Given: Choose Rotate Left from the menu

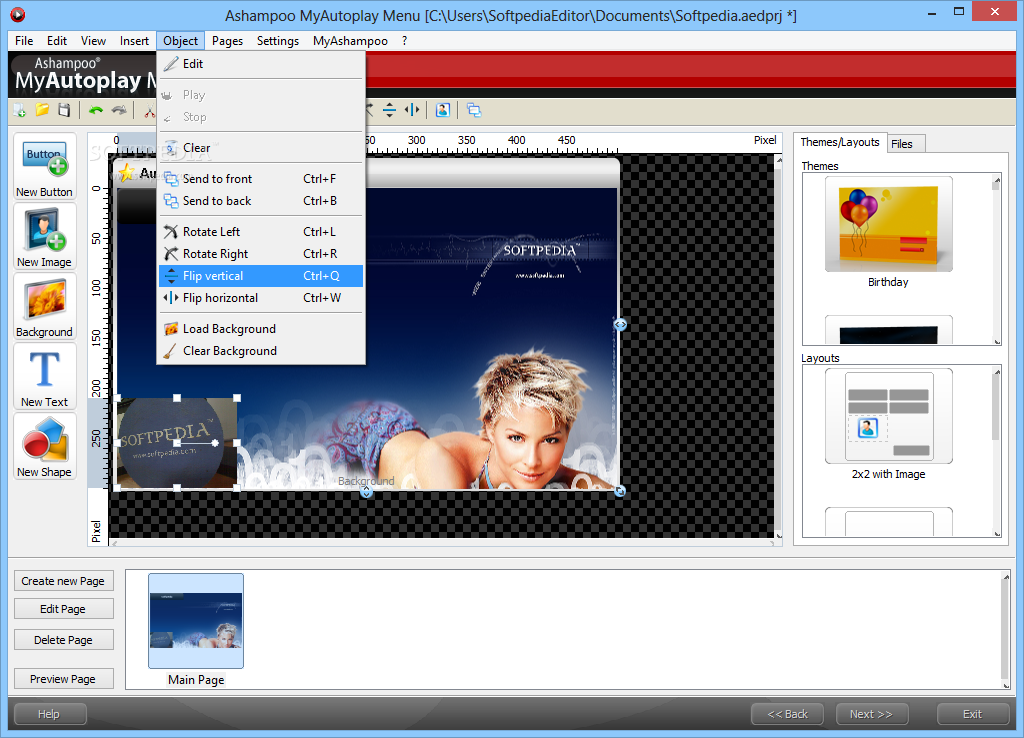Looking at the screenshot, I should coord(261,232).
